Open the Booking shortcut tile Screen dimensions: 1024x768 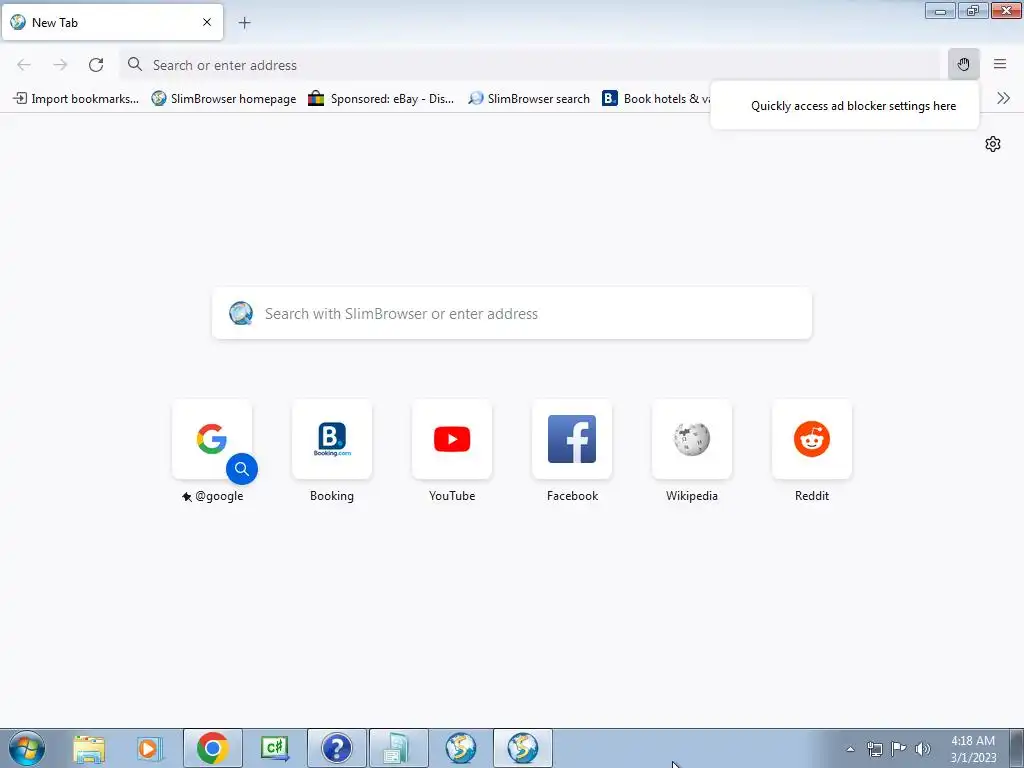tap(332, 439)
